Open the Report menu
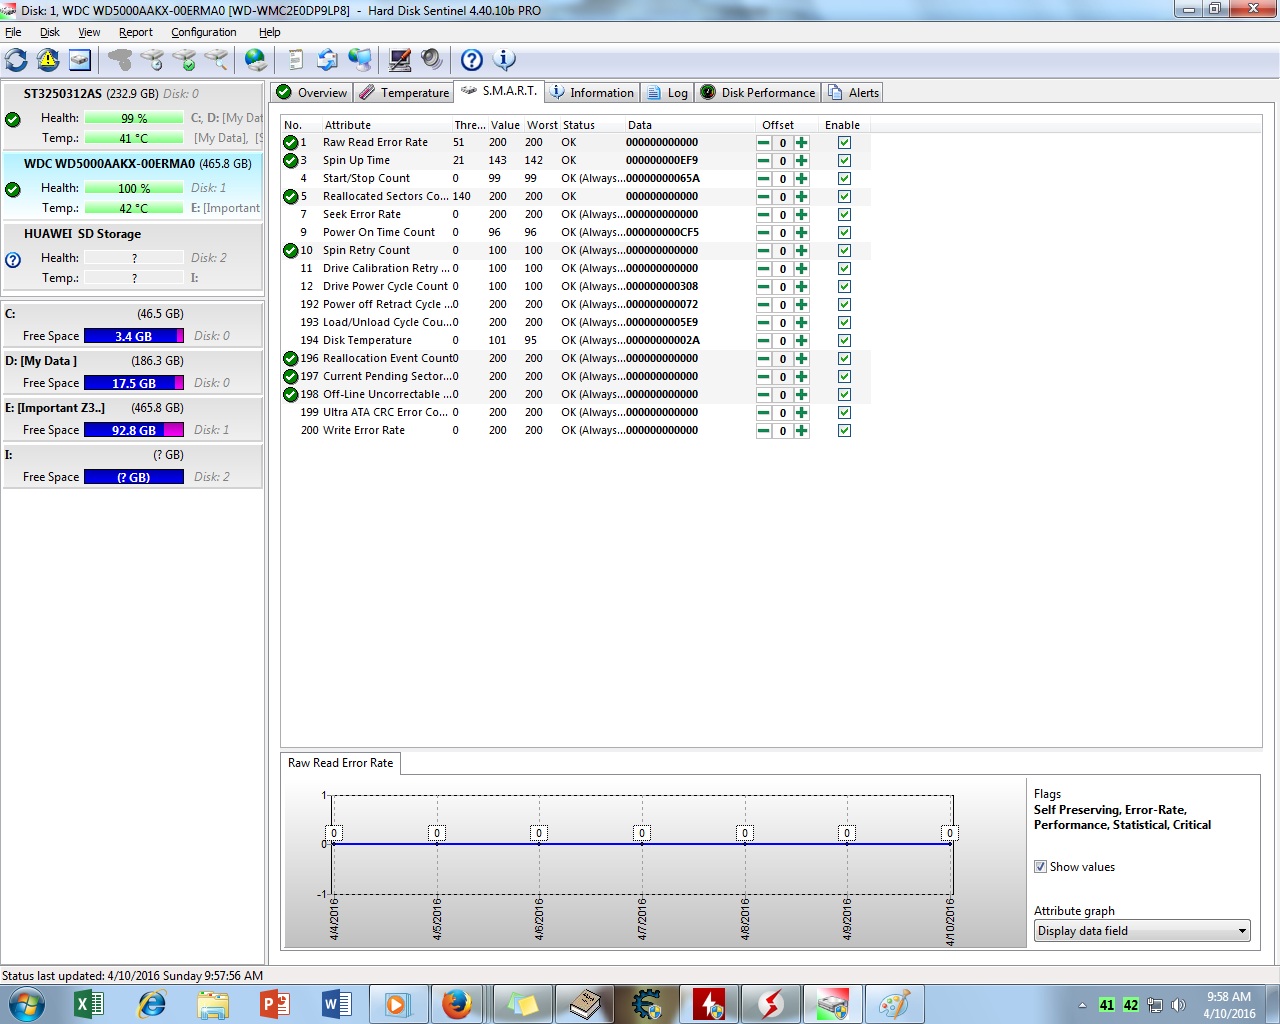 [136, 32]
